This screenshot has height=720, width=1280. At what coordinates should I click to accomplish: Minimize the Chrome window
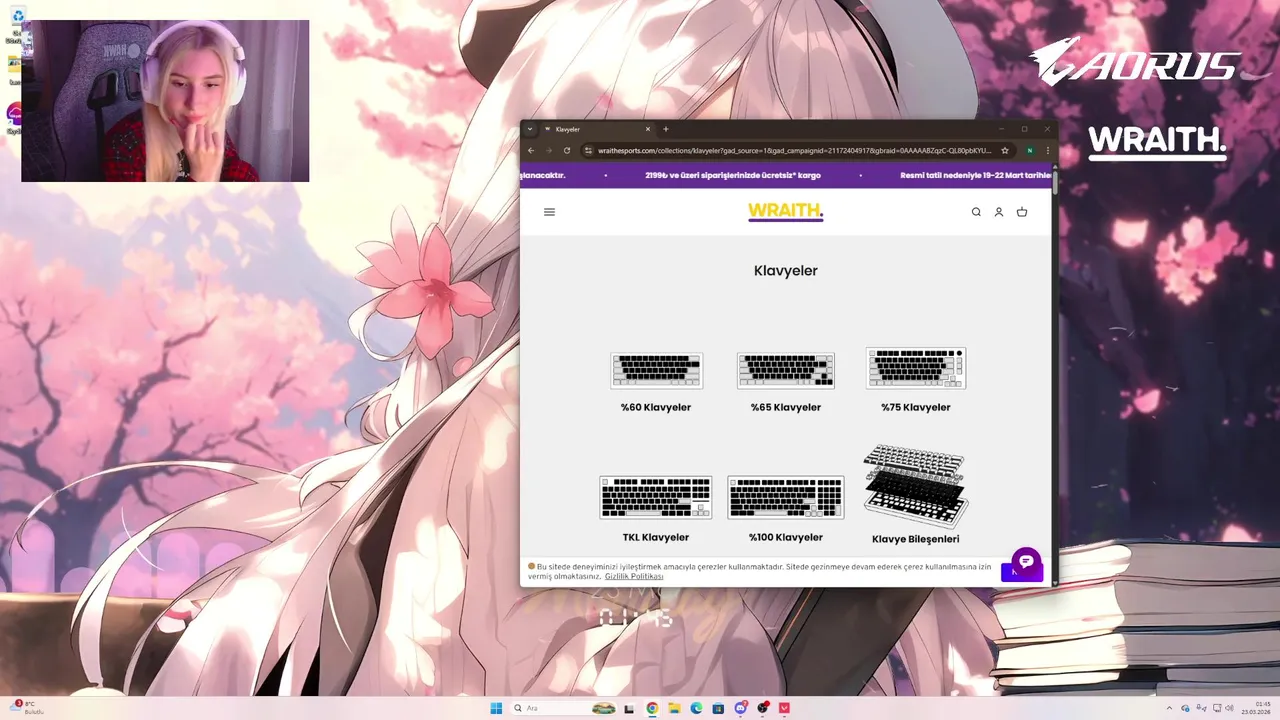1001,129
